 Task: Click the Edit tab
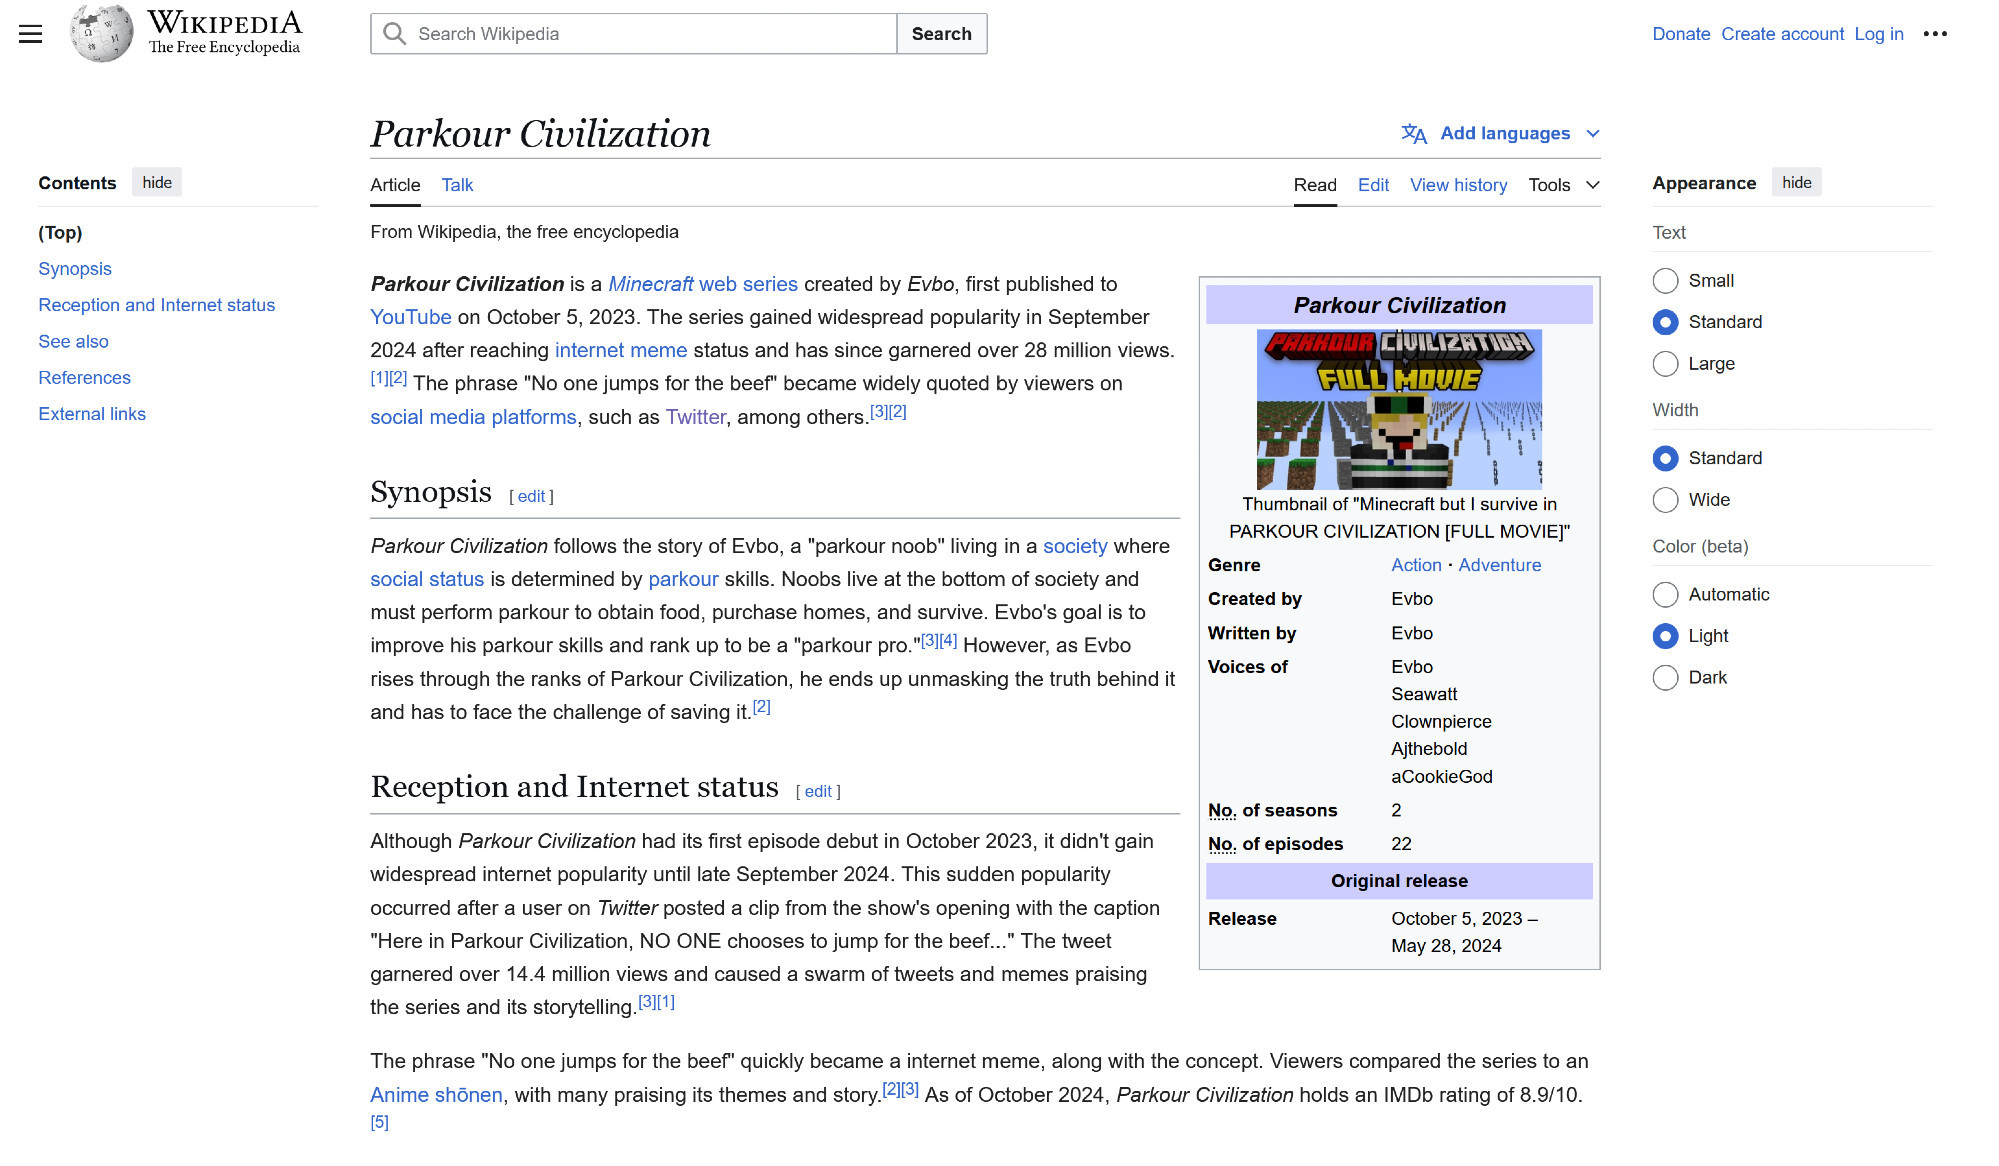tap(1373, 185)
